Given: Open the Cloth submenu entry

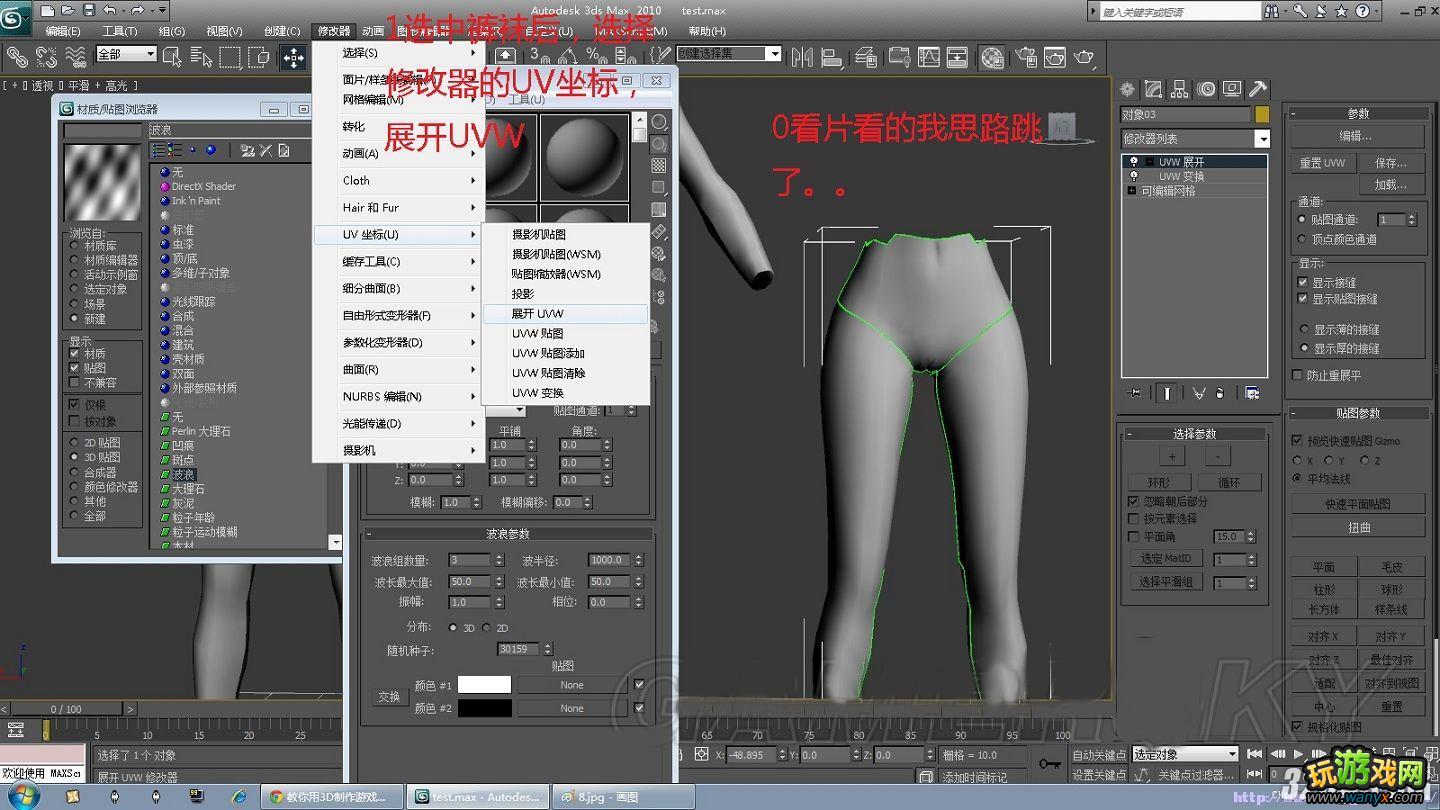Looking at the screenshot, I should coord(399,181).
